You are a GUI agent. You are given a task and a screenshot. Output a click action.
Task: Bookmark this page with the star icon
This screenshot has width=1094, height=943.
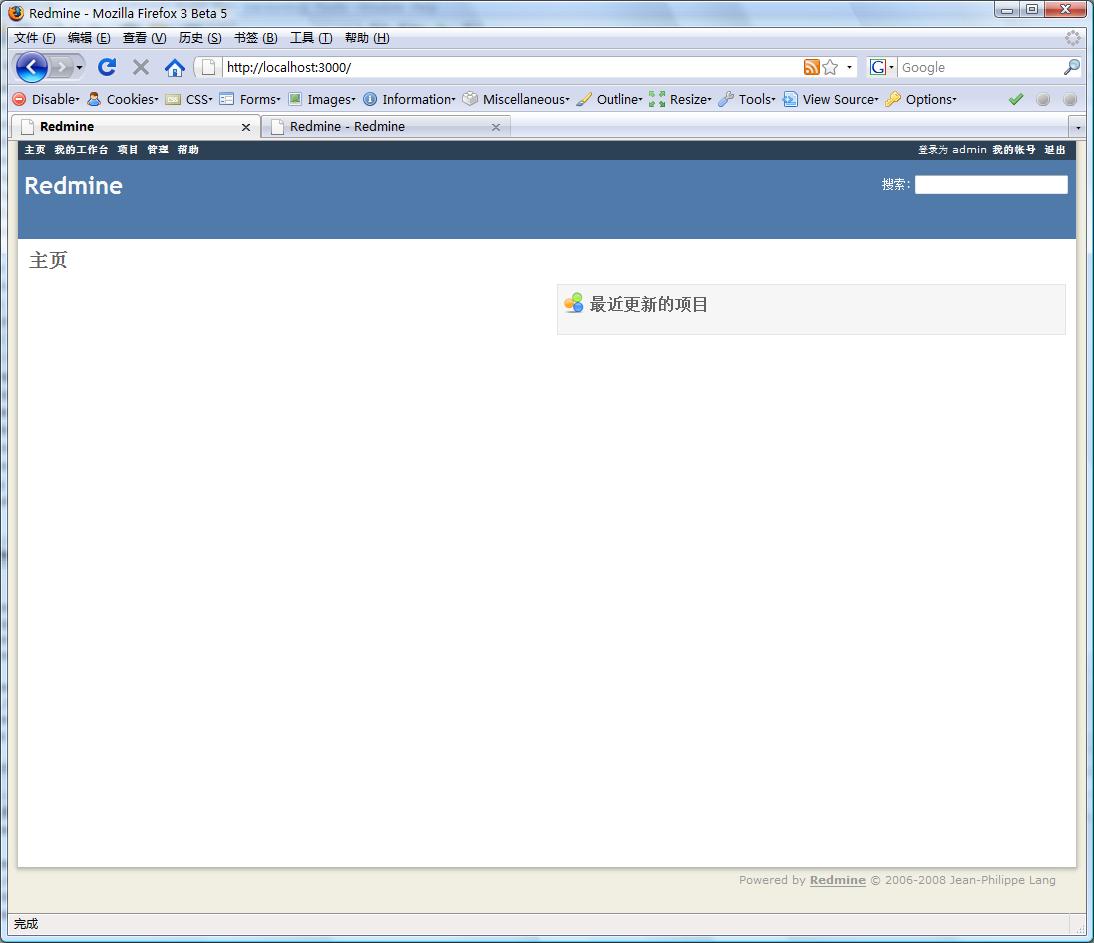tap(830, 67)
